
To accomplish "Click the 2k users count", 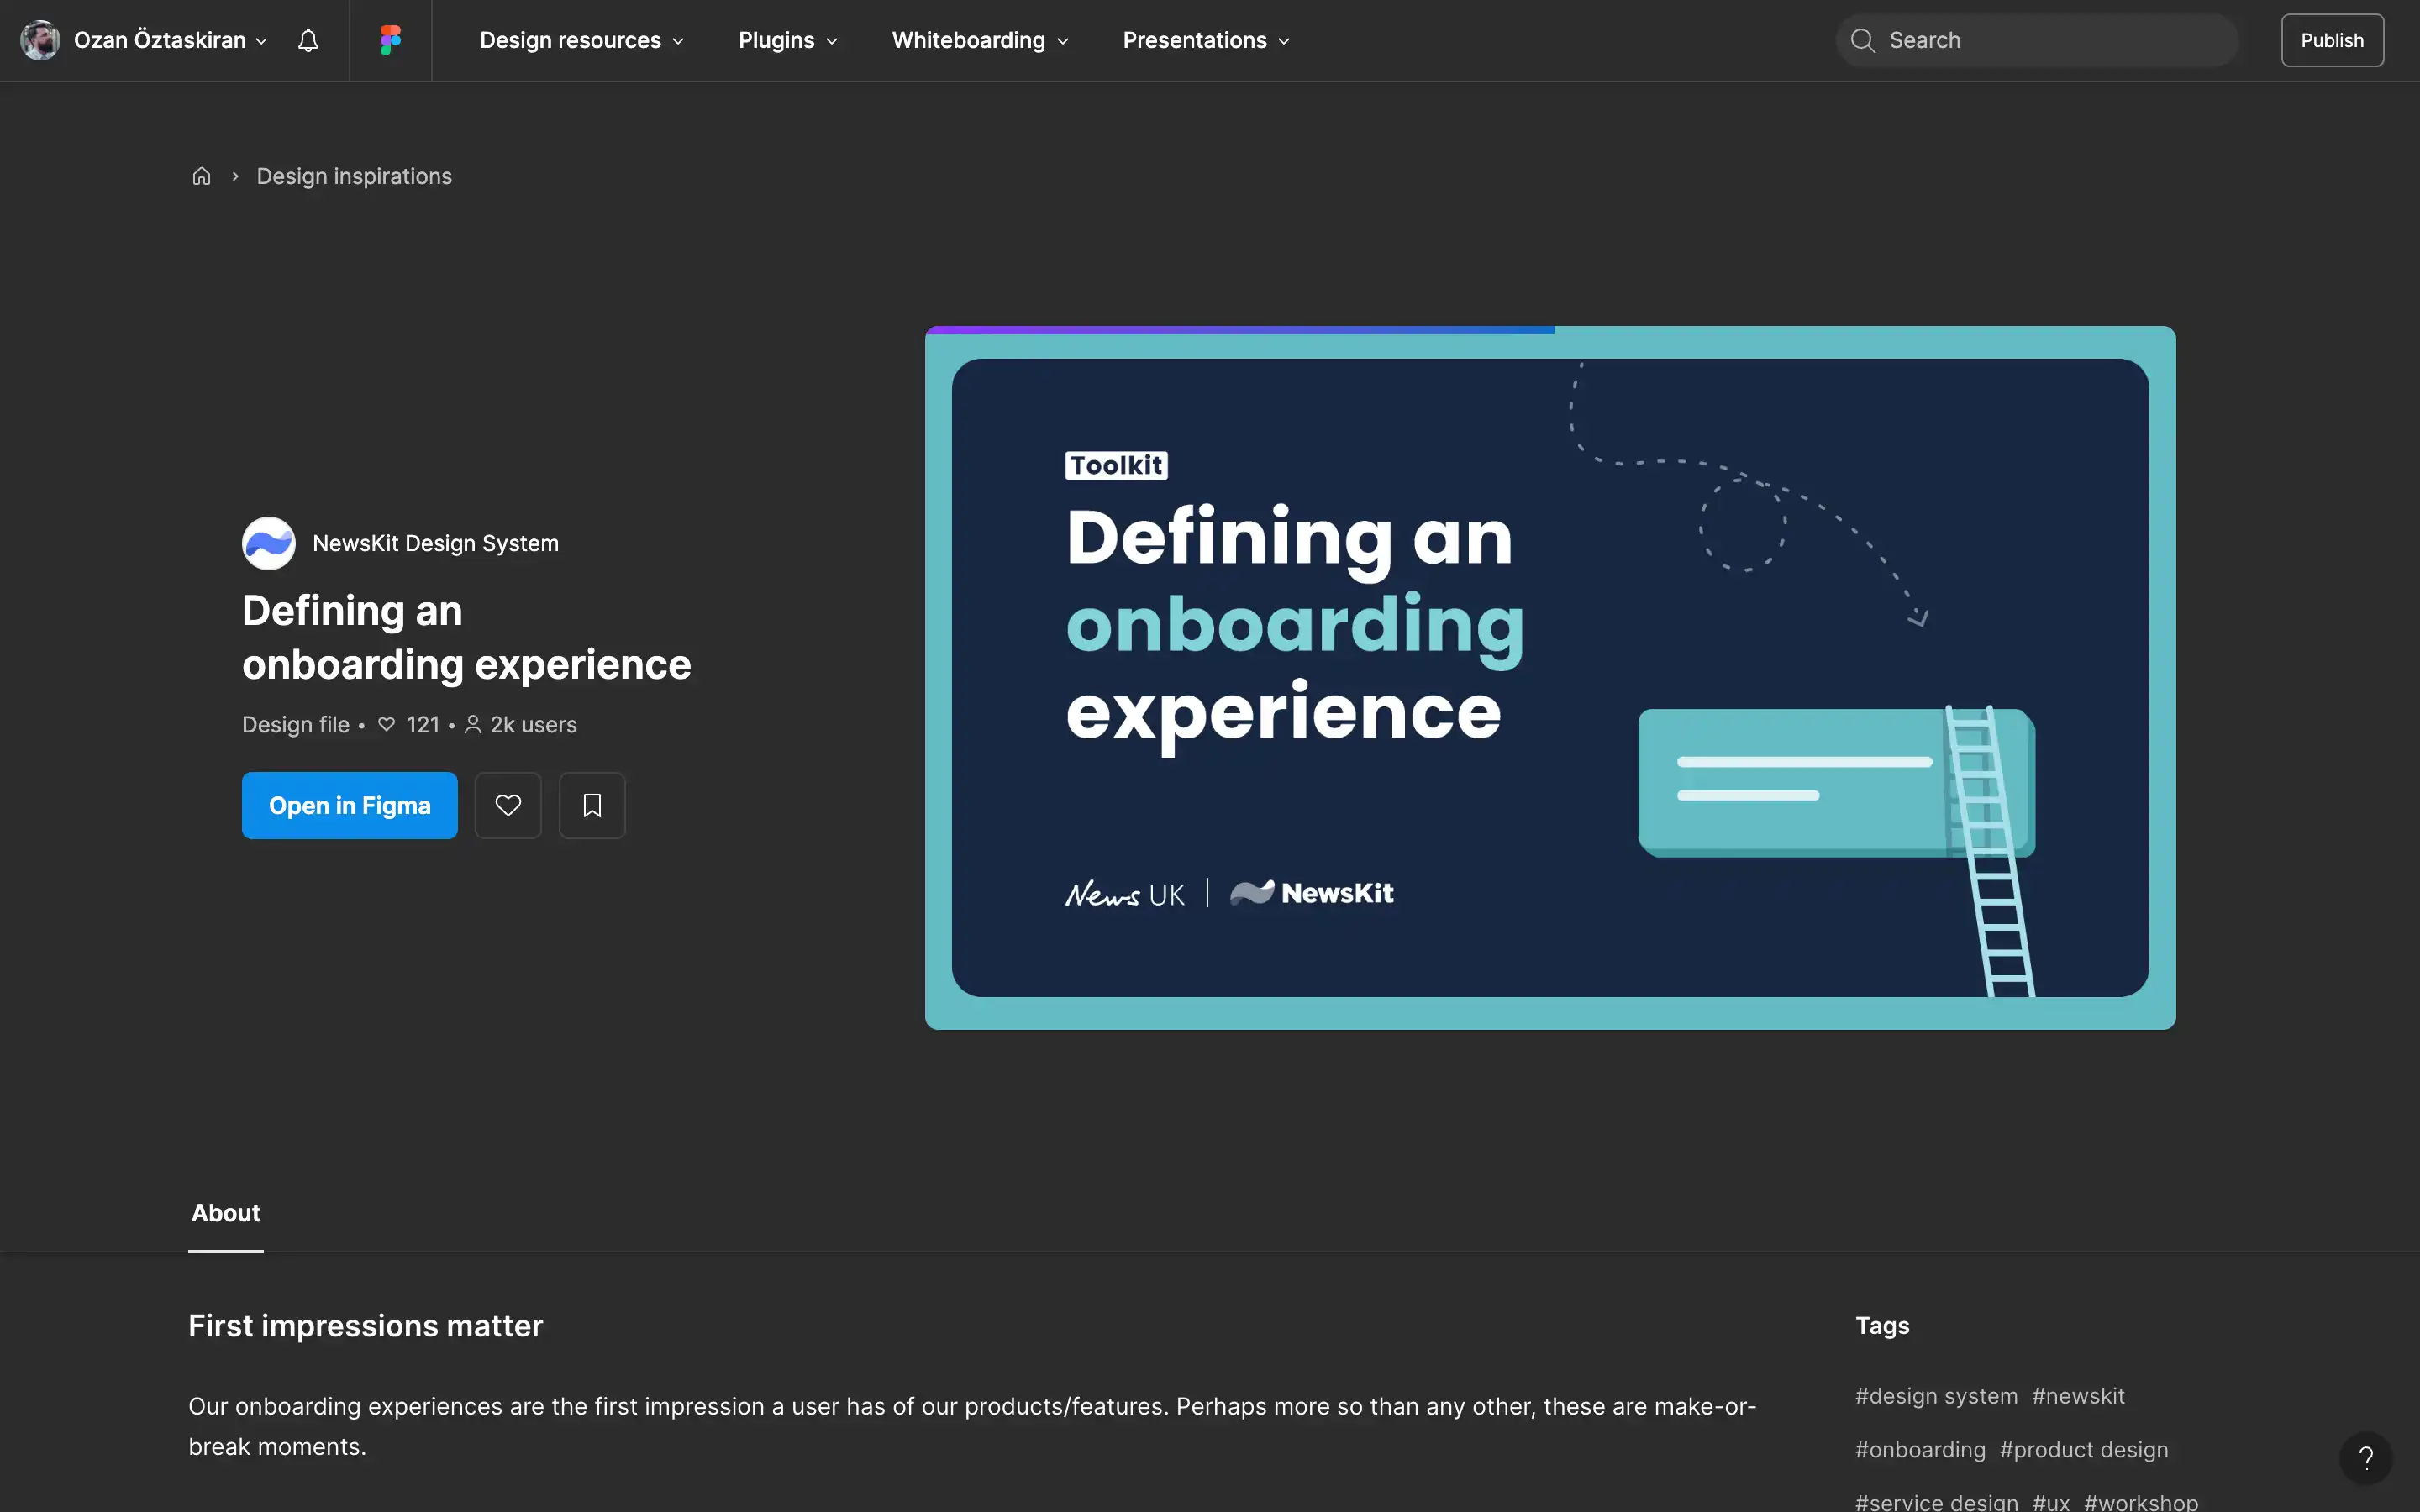I will click(x=521, y=725).
